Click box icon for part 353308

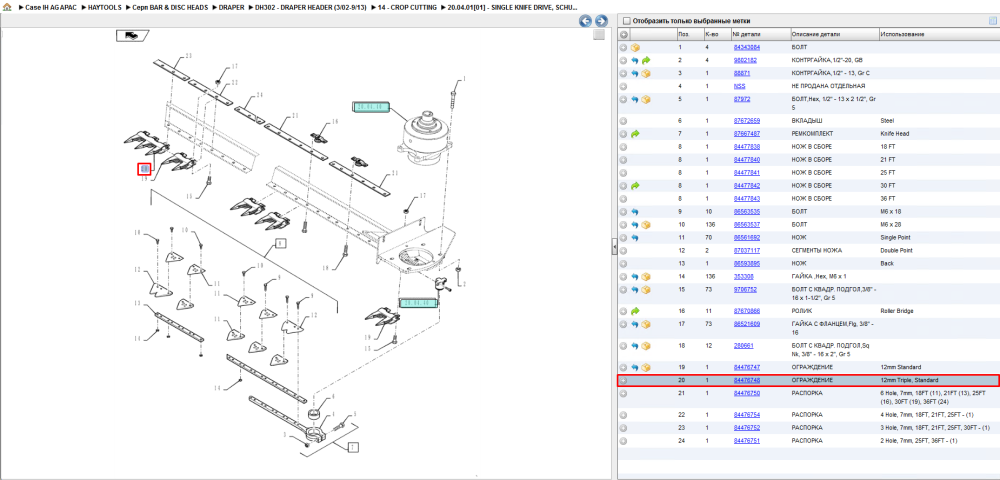(646, 277)
